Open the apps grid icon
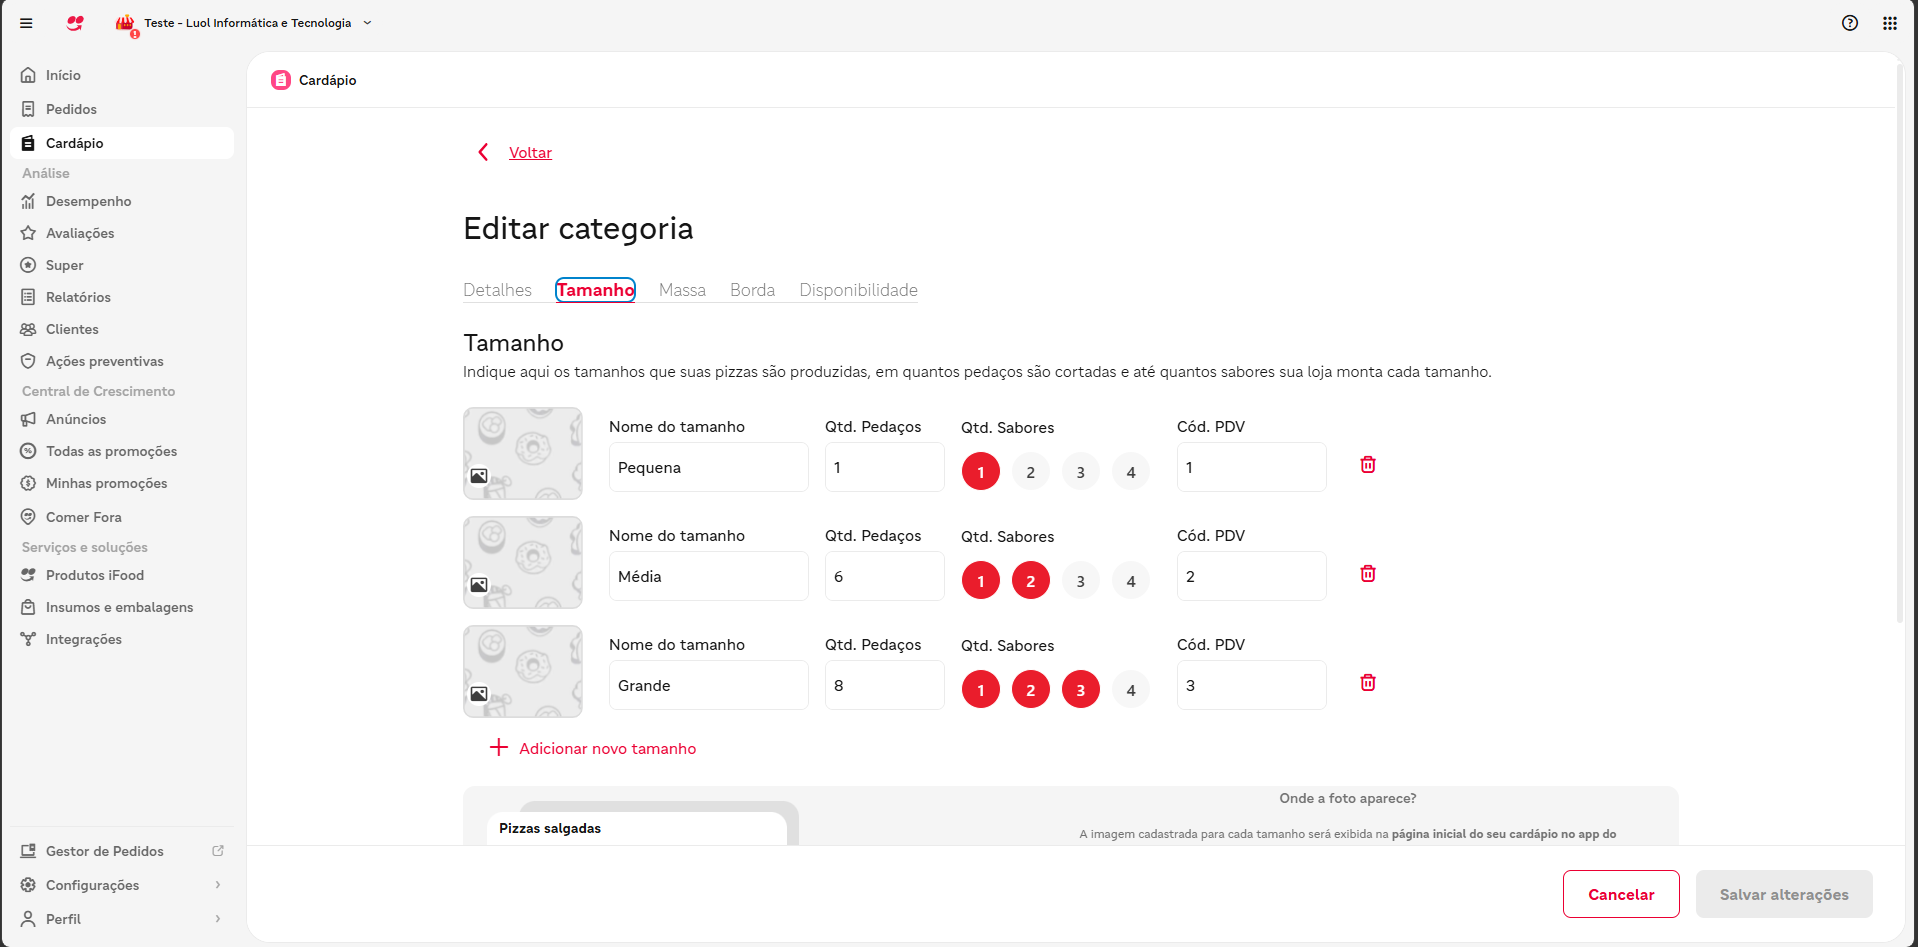This screenshot has width=1918, height=947. pyautogui.click(x=1890, y=23)
